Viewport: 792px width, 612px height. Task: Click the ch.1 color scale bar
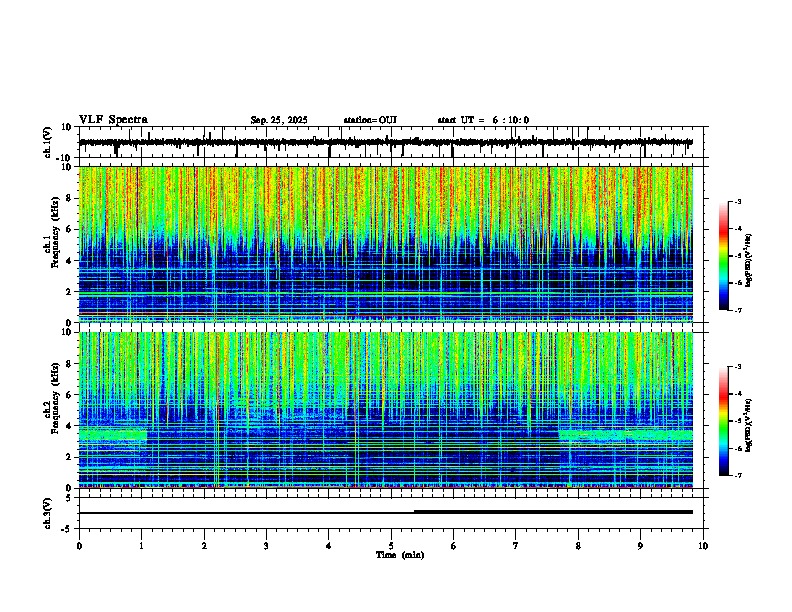[724, 256]
